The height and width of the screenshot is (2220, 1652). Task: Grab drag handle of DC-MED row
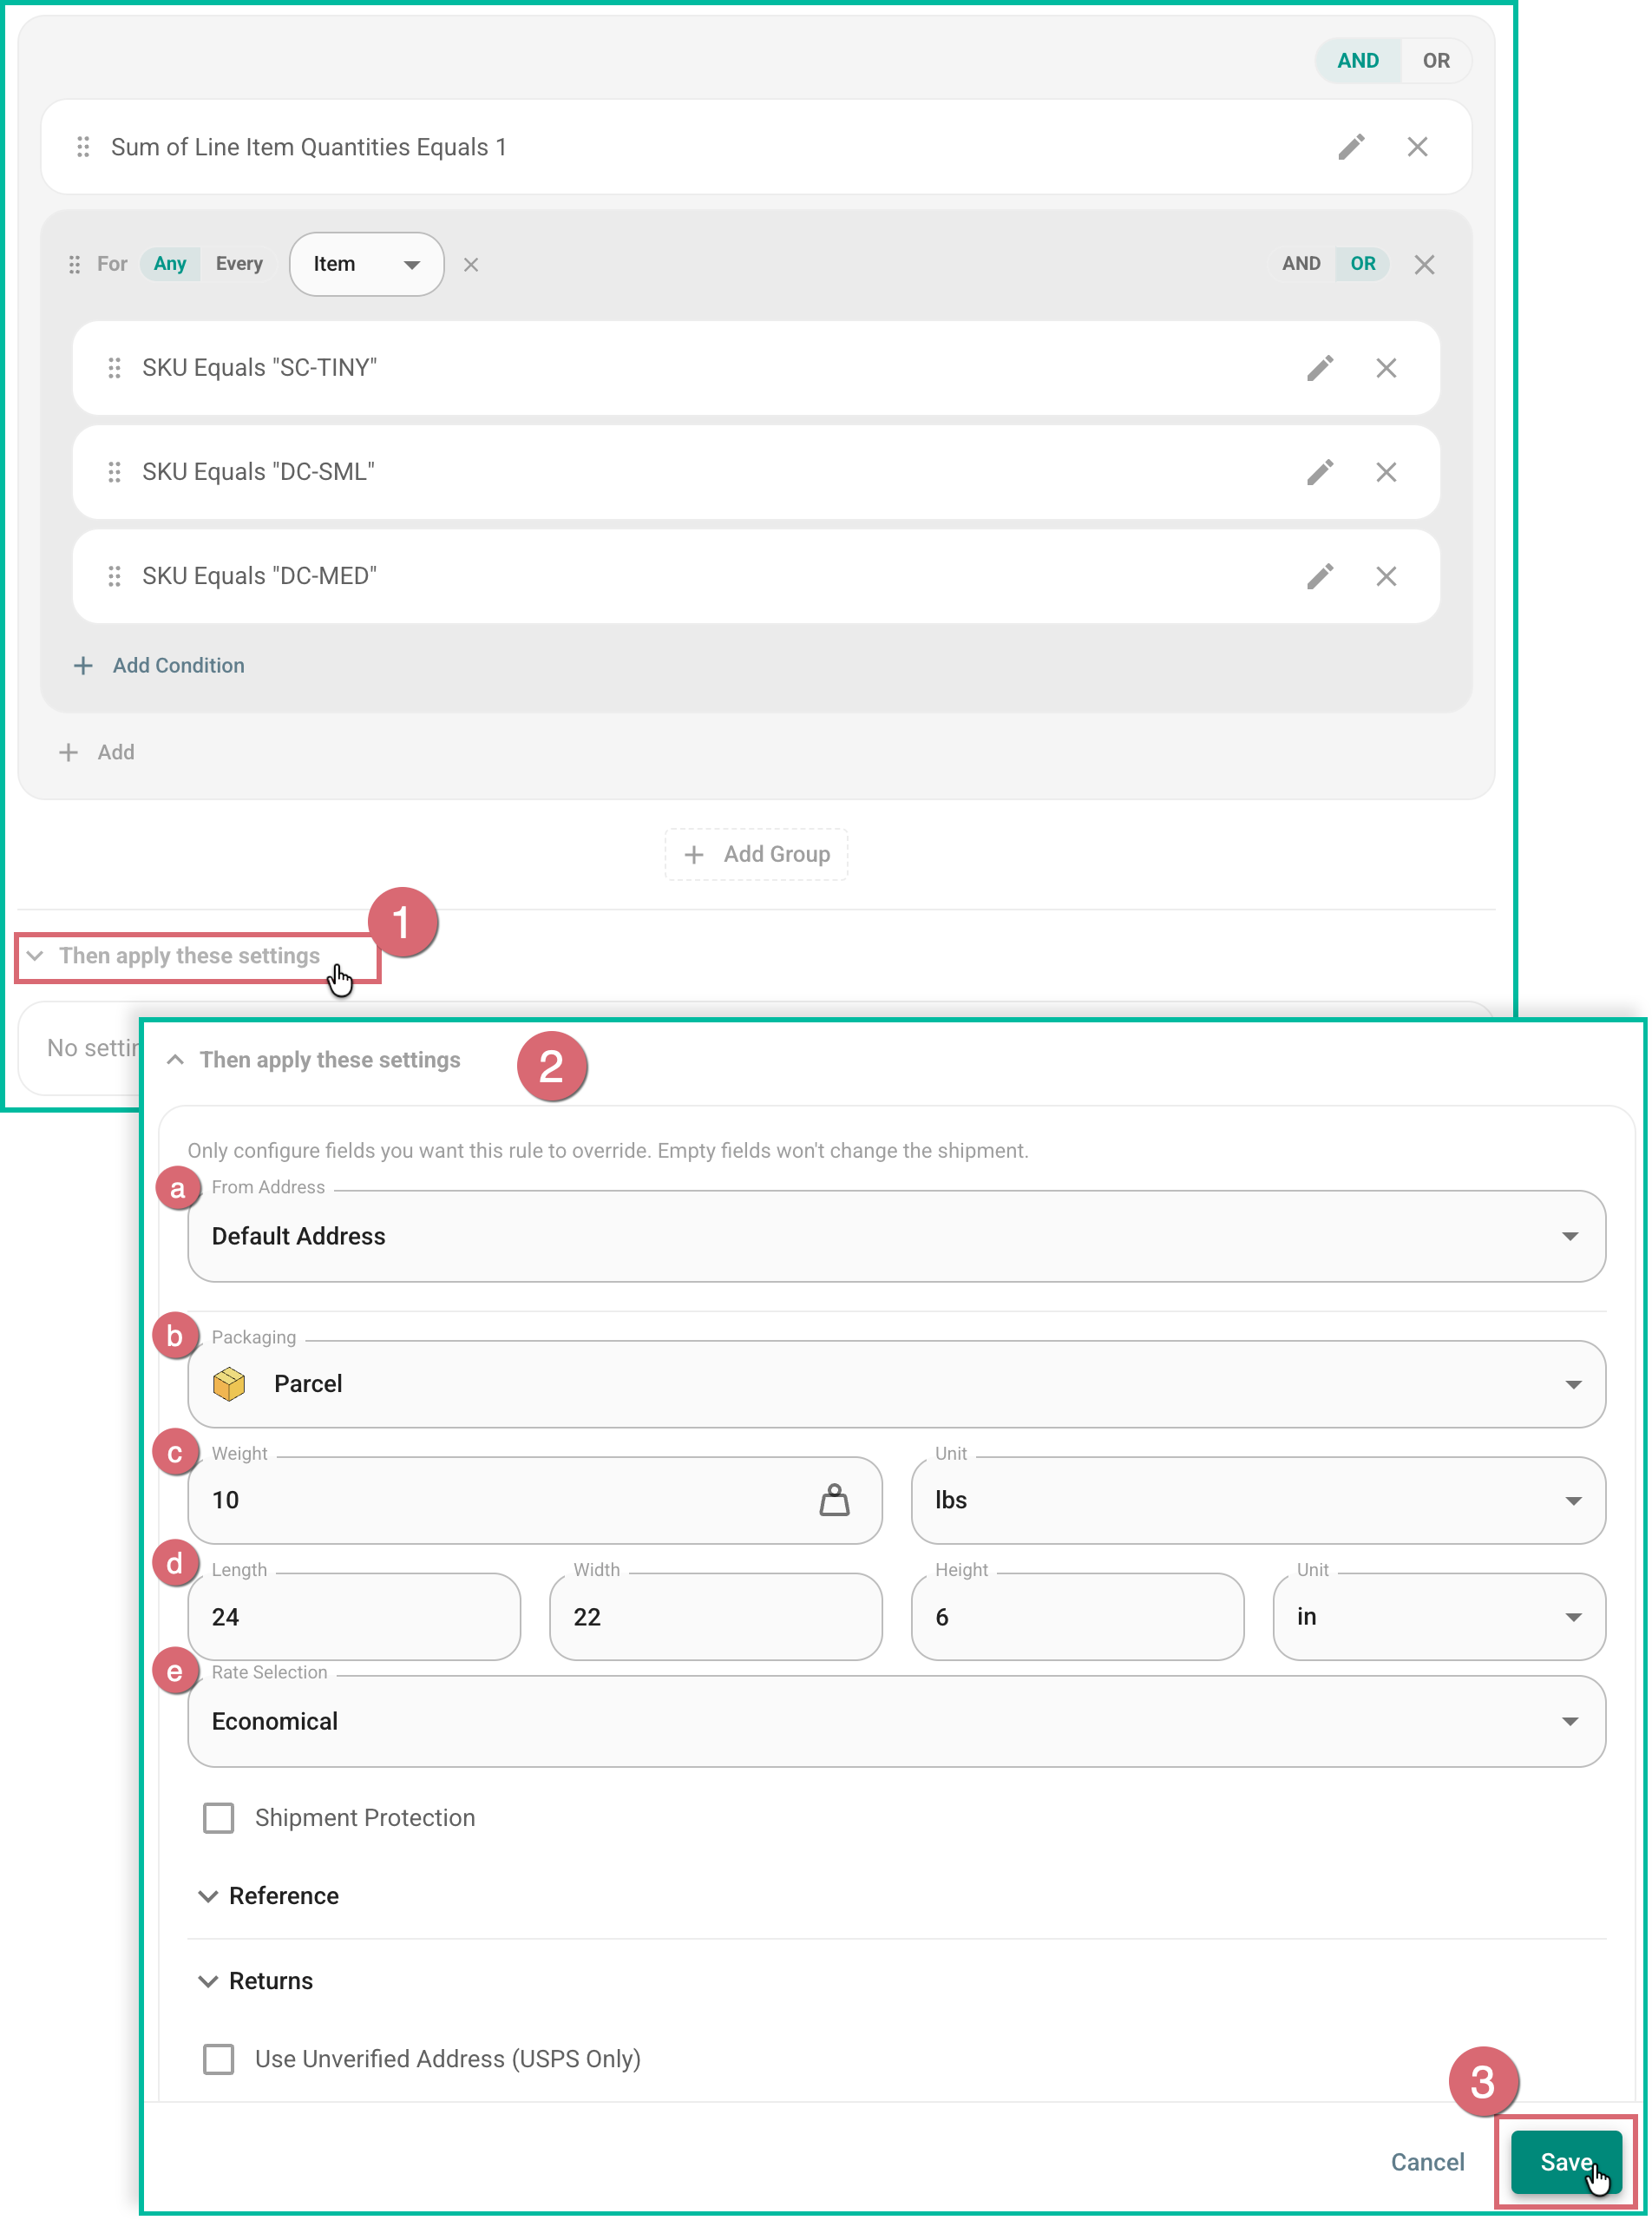click(114, 576)
